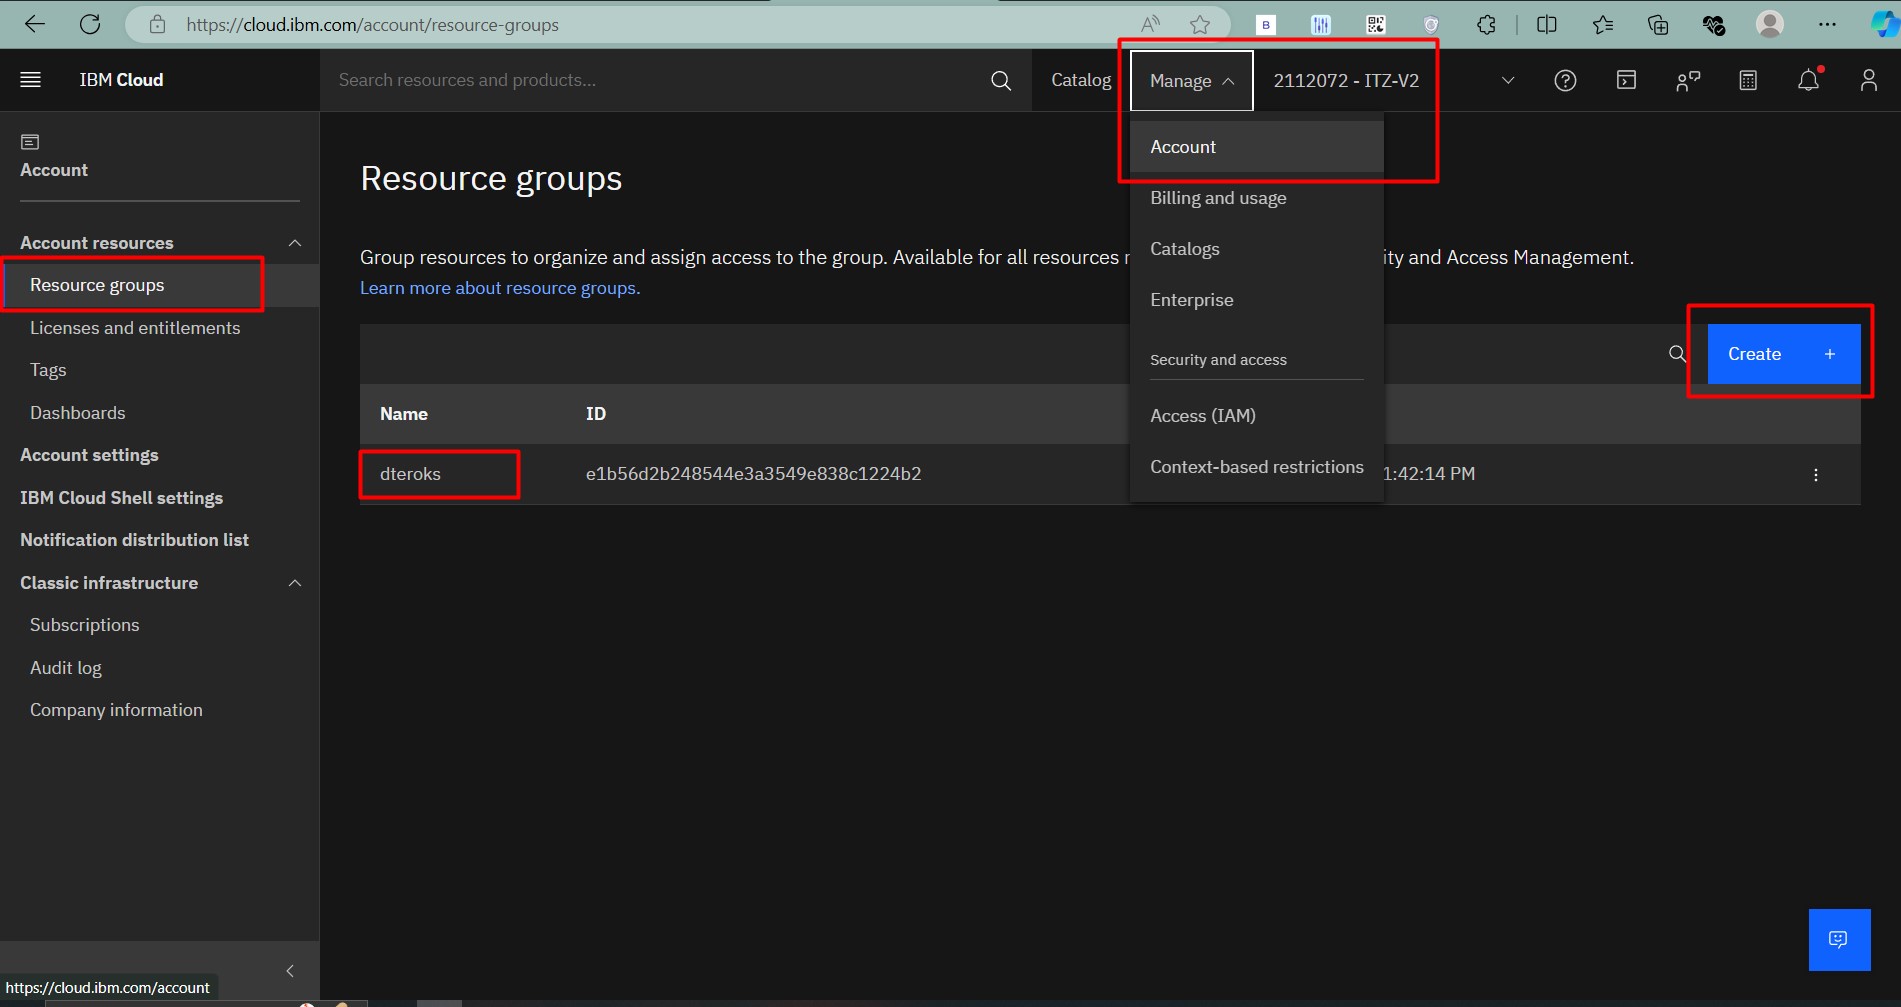Screen dimensions: 1901x1007
Task: Open browser favorites list icon
Action: [1602, 24]
